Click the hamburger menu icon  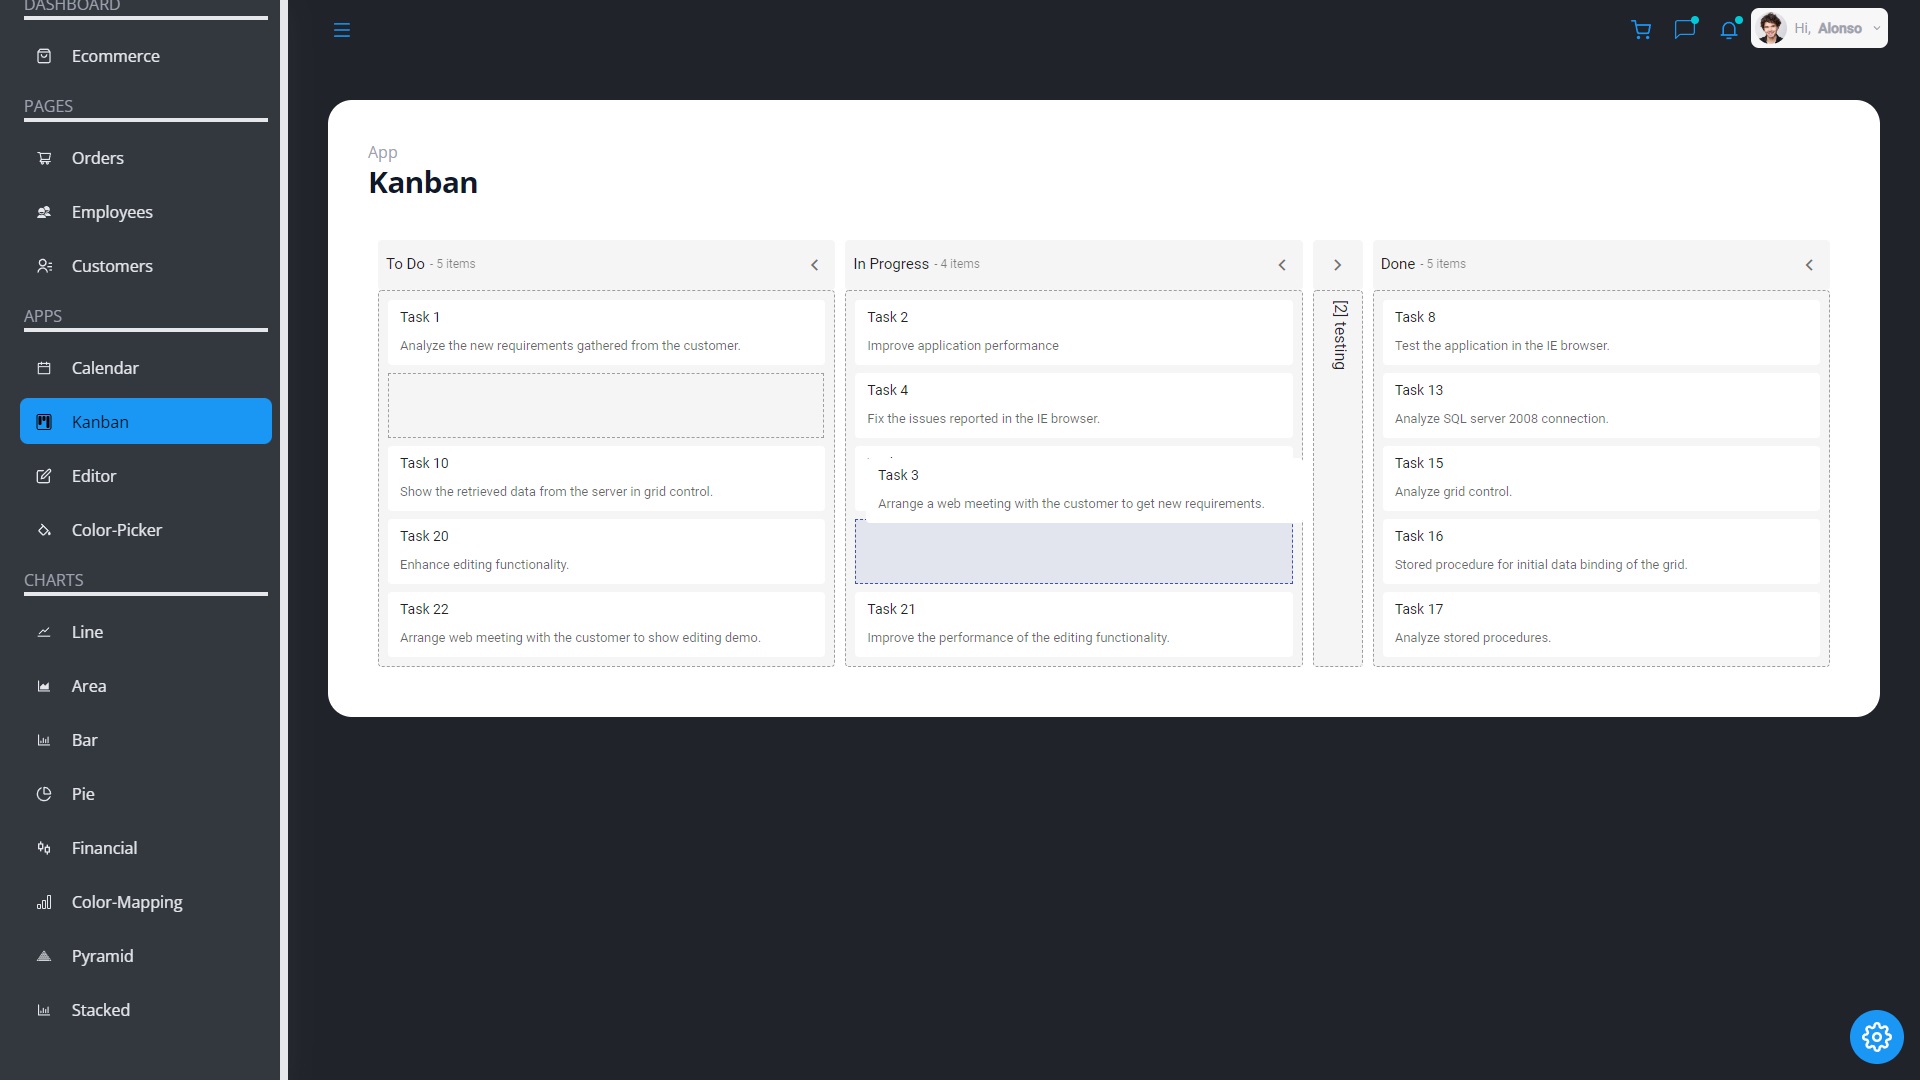341,30
